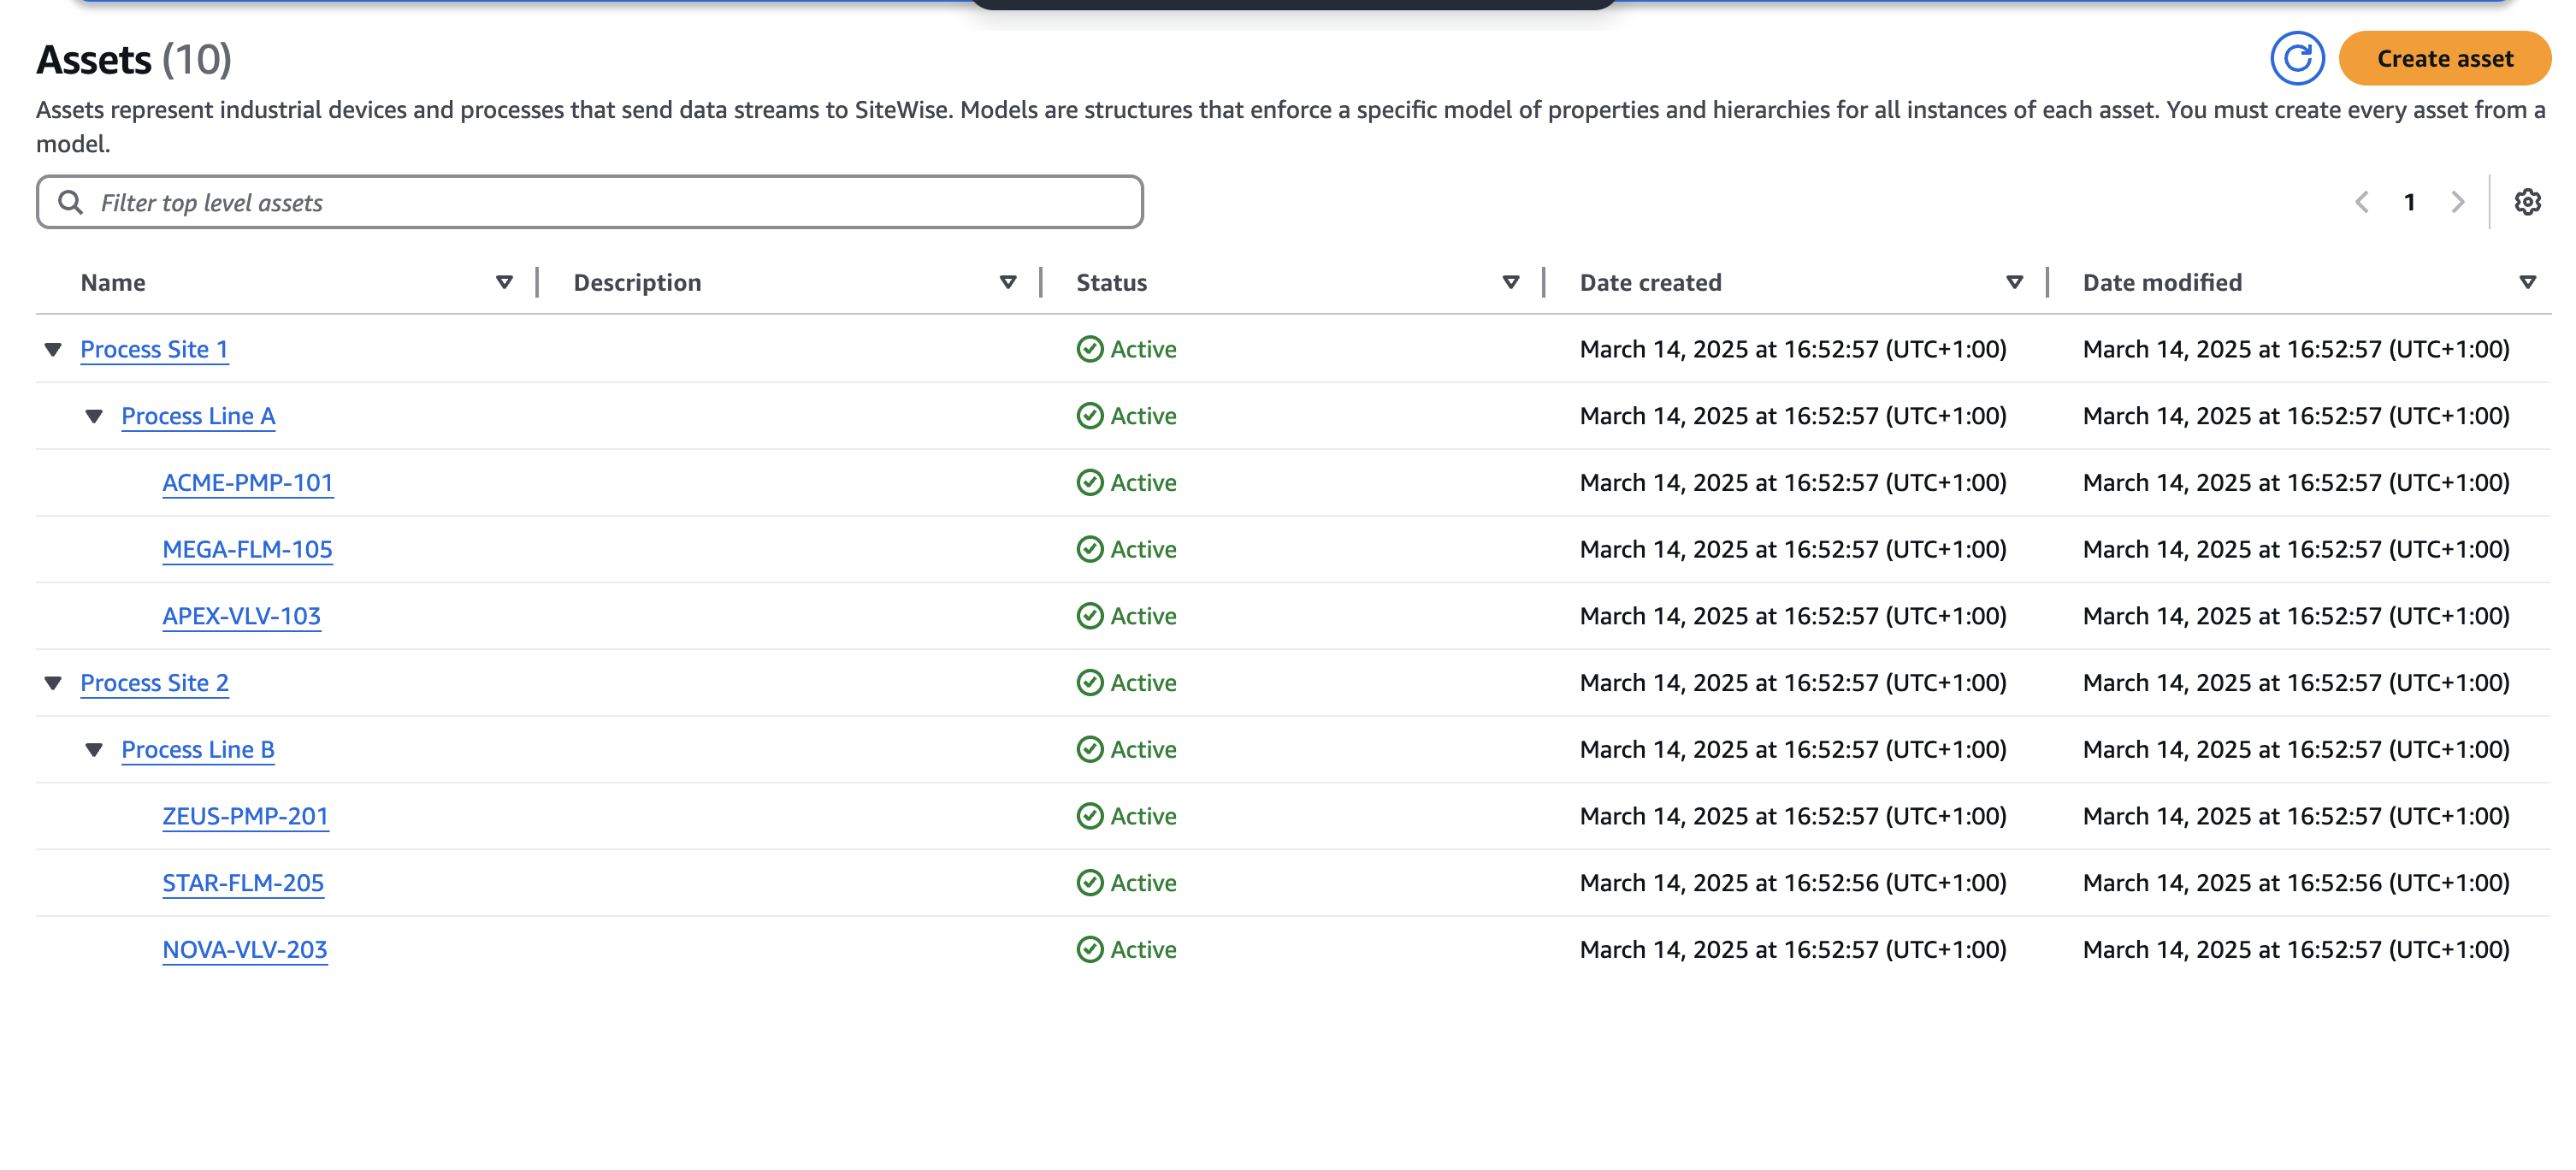The width and height of the screenshot is (2576, 1170).
Task: Click the Create asset button
Action: coord(2445,59)
